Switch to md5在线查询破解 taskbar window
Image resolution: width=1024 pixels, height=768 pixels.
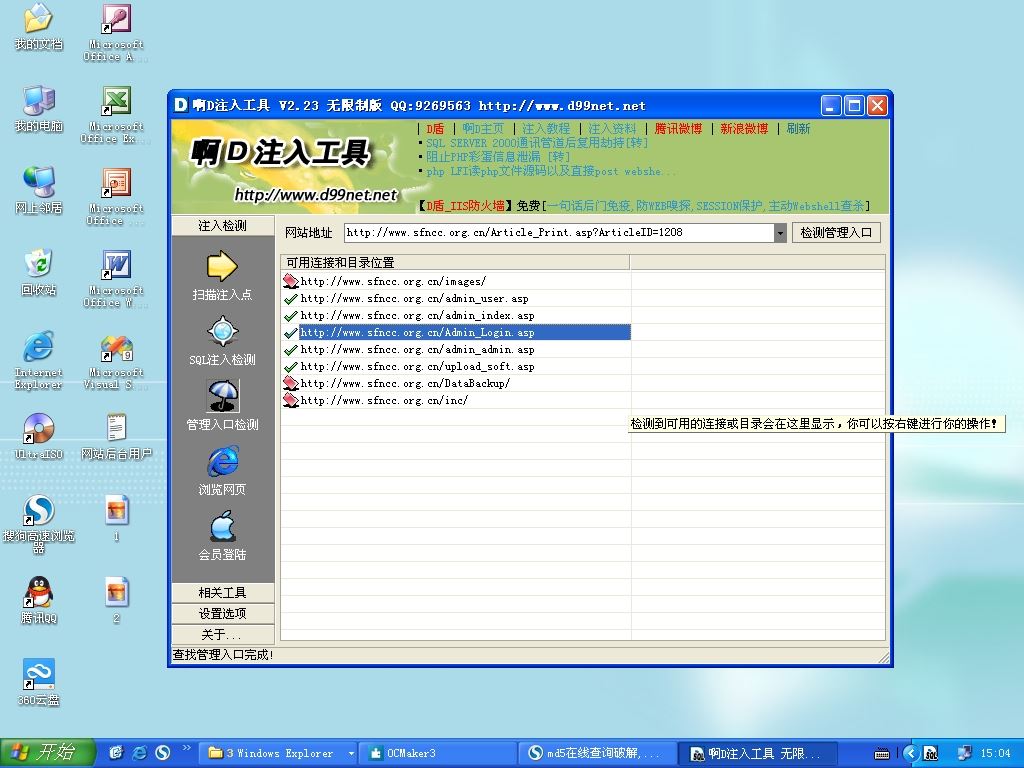[597, 753]
